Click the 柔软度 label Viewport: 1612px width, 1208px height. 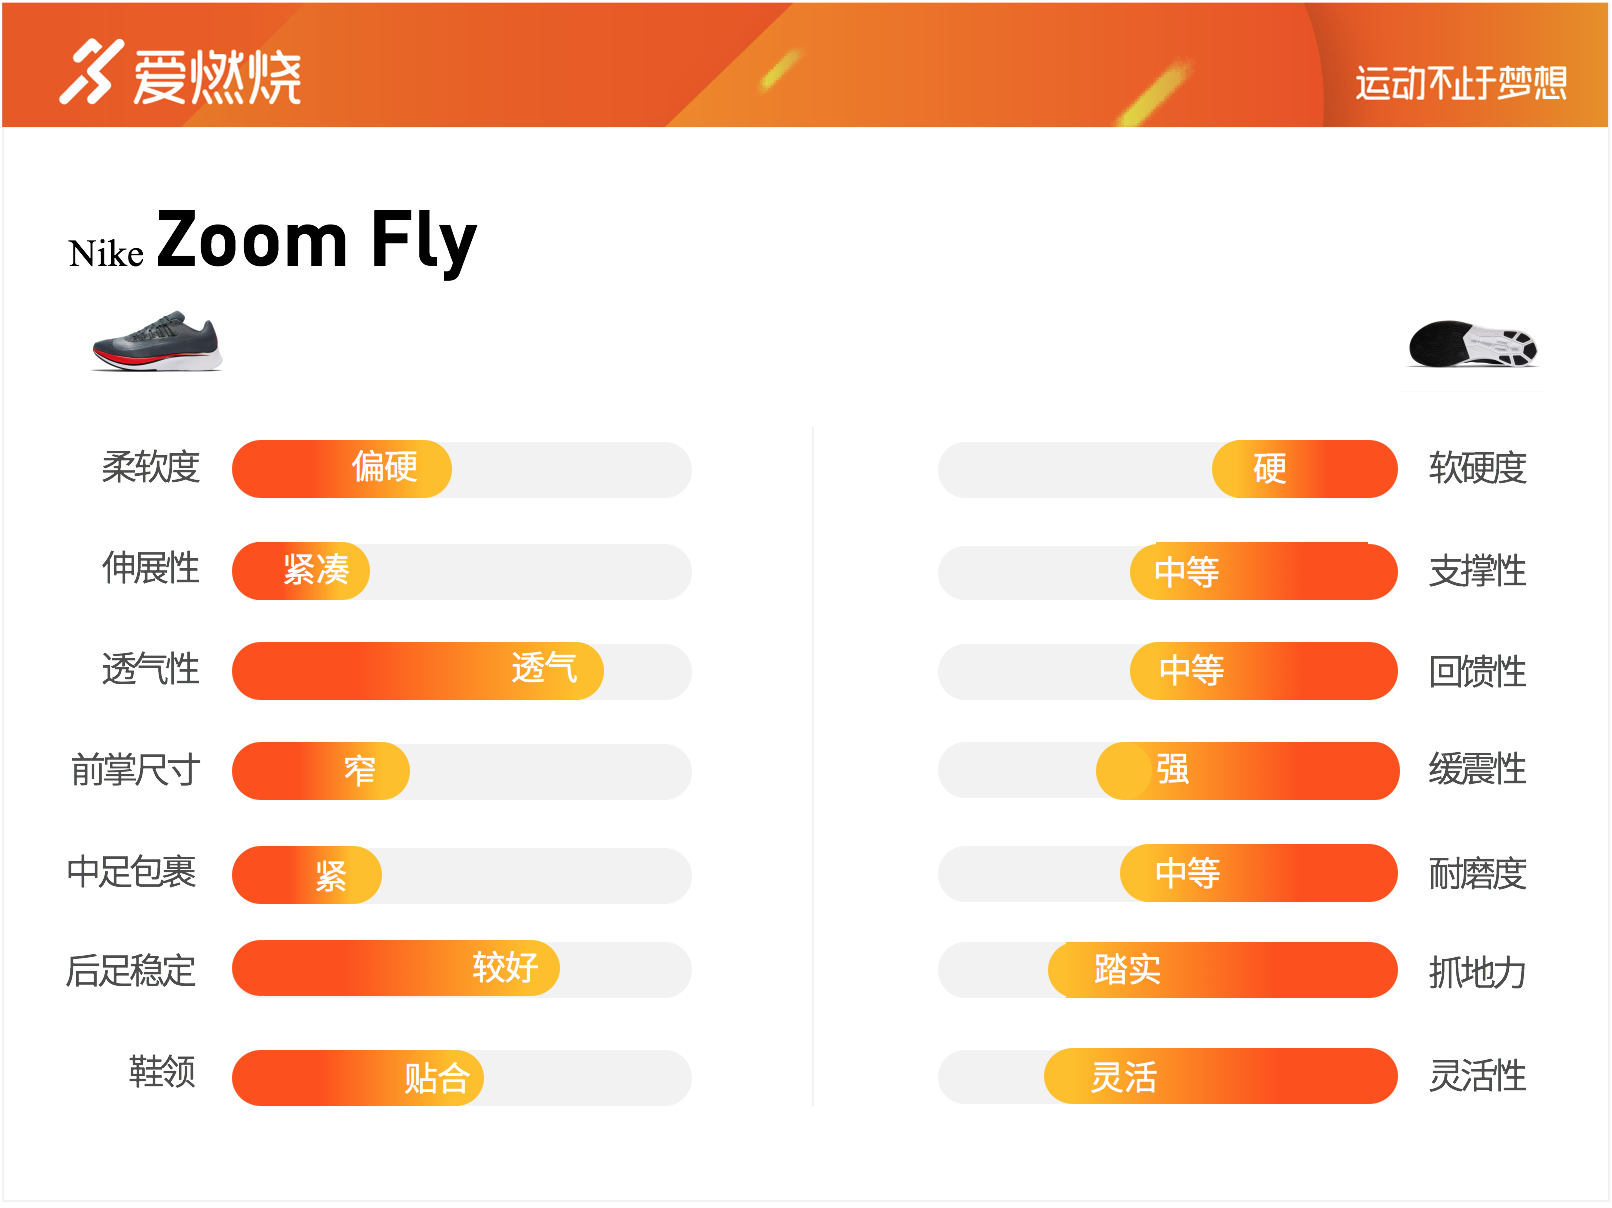click(x=151, y=467)
